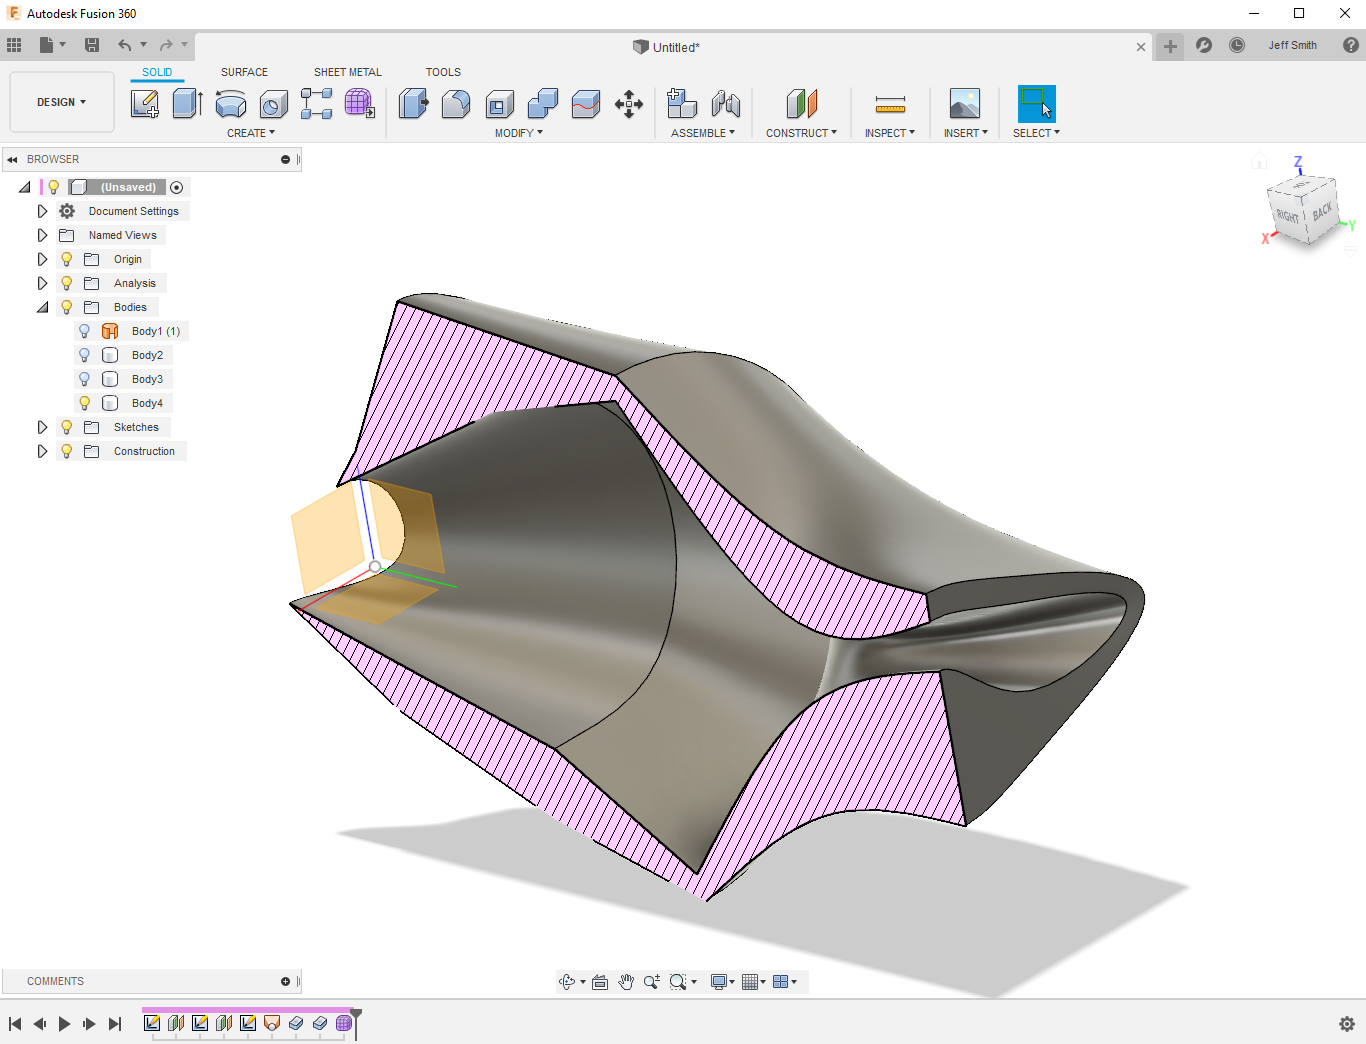Screen dimensions: 1366x1044
Task: Open the SHEET METAL tab
Action: tap(347, 72)
